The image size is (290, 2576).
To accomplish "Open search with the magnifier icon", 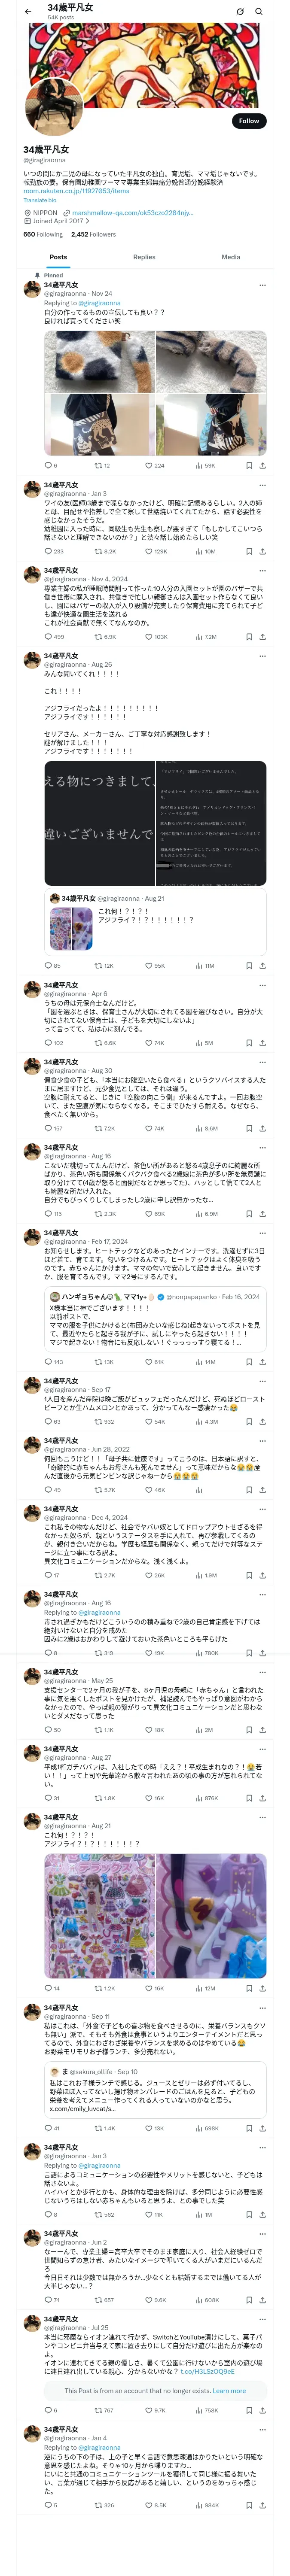I will (259, 12).
